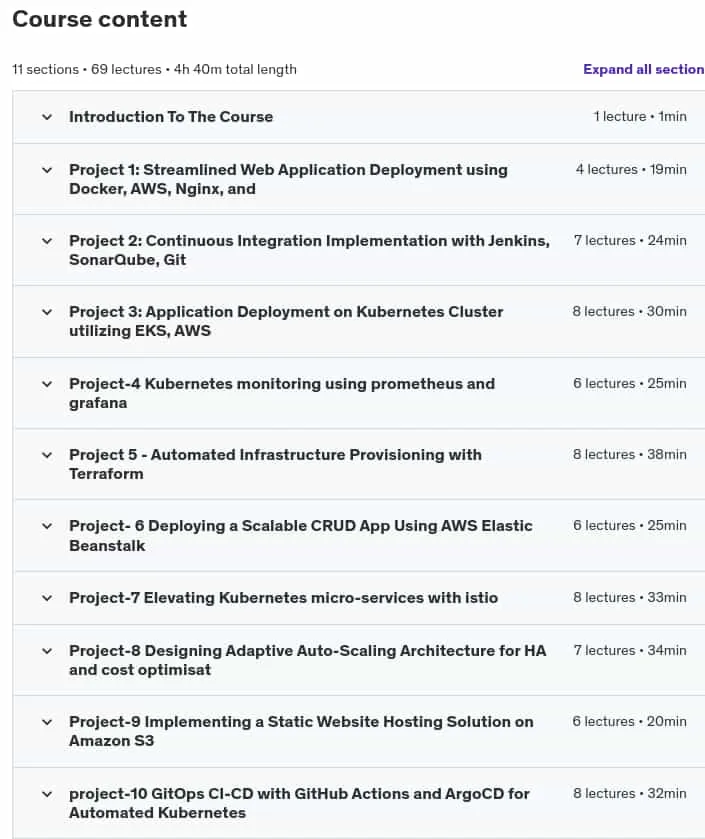Click the 1 lecture 1min label
Screen dimensions: 705x839
[x=640, y=117]
